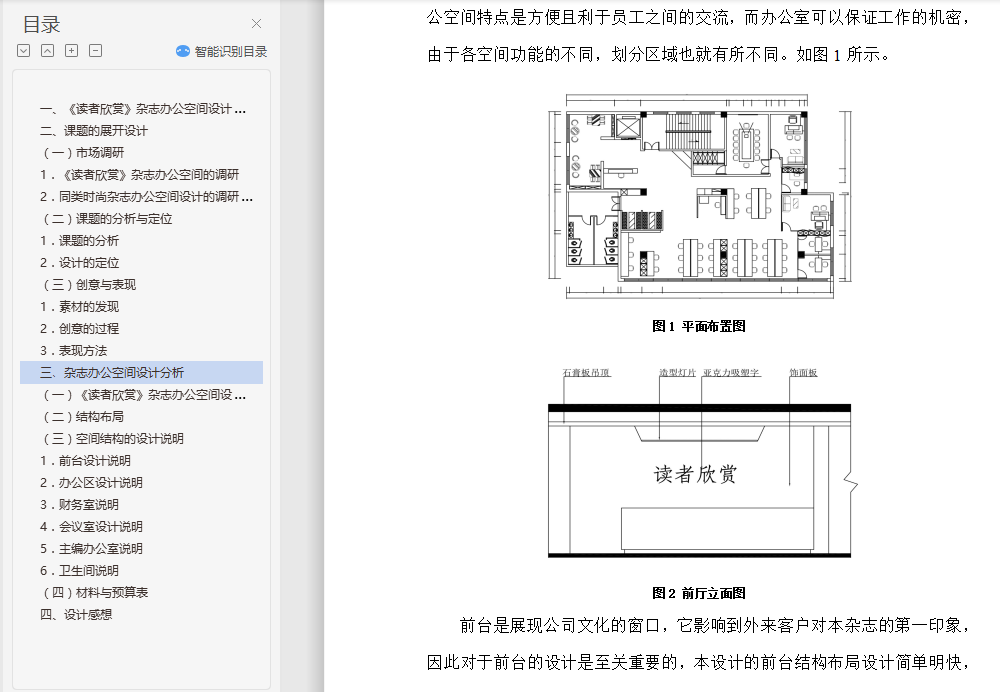Select the floor plan figure image

click(700, 196)
